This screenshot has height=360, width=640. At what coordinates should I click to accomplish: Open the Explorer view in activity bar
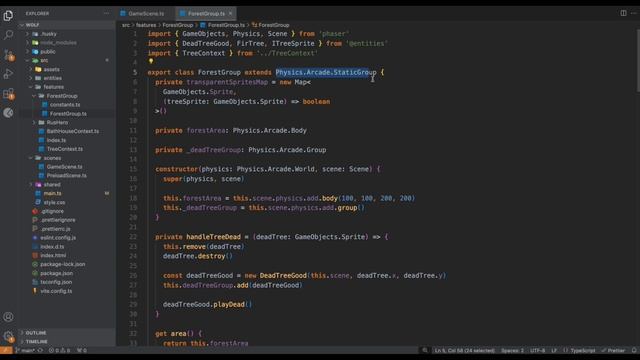[8, 16]
